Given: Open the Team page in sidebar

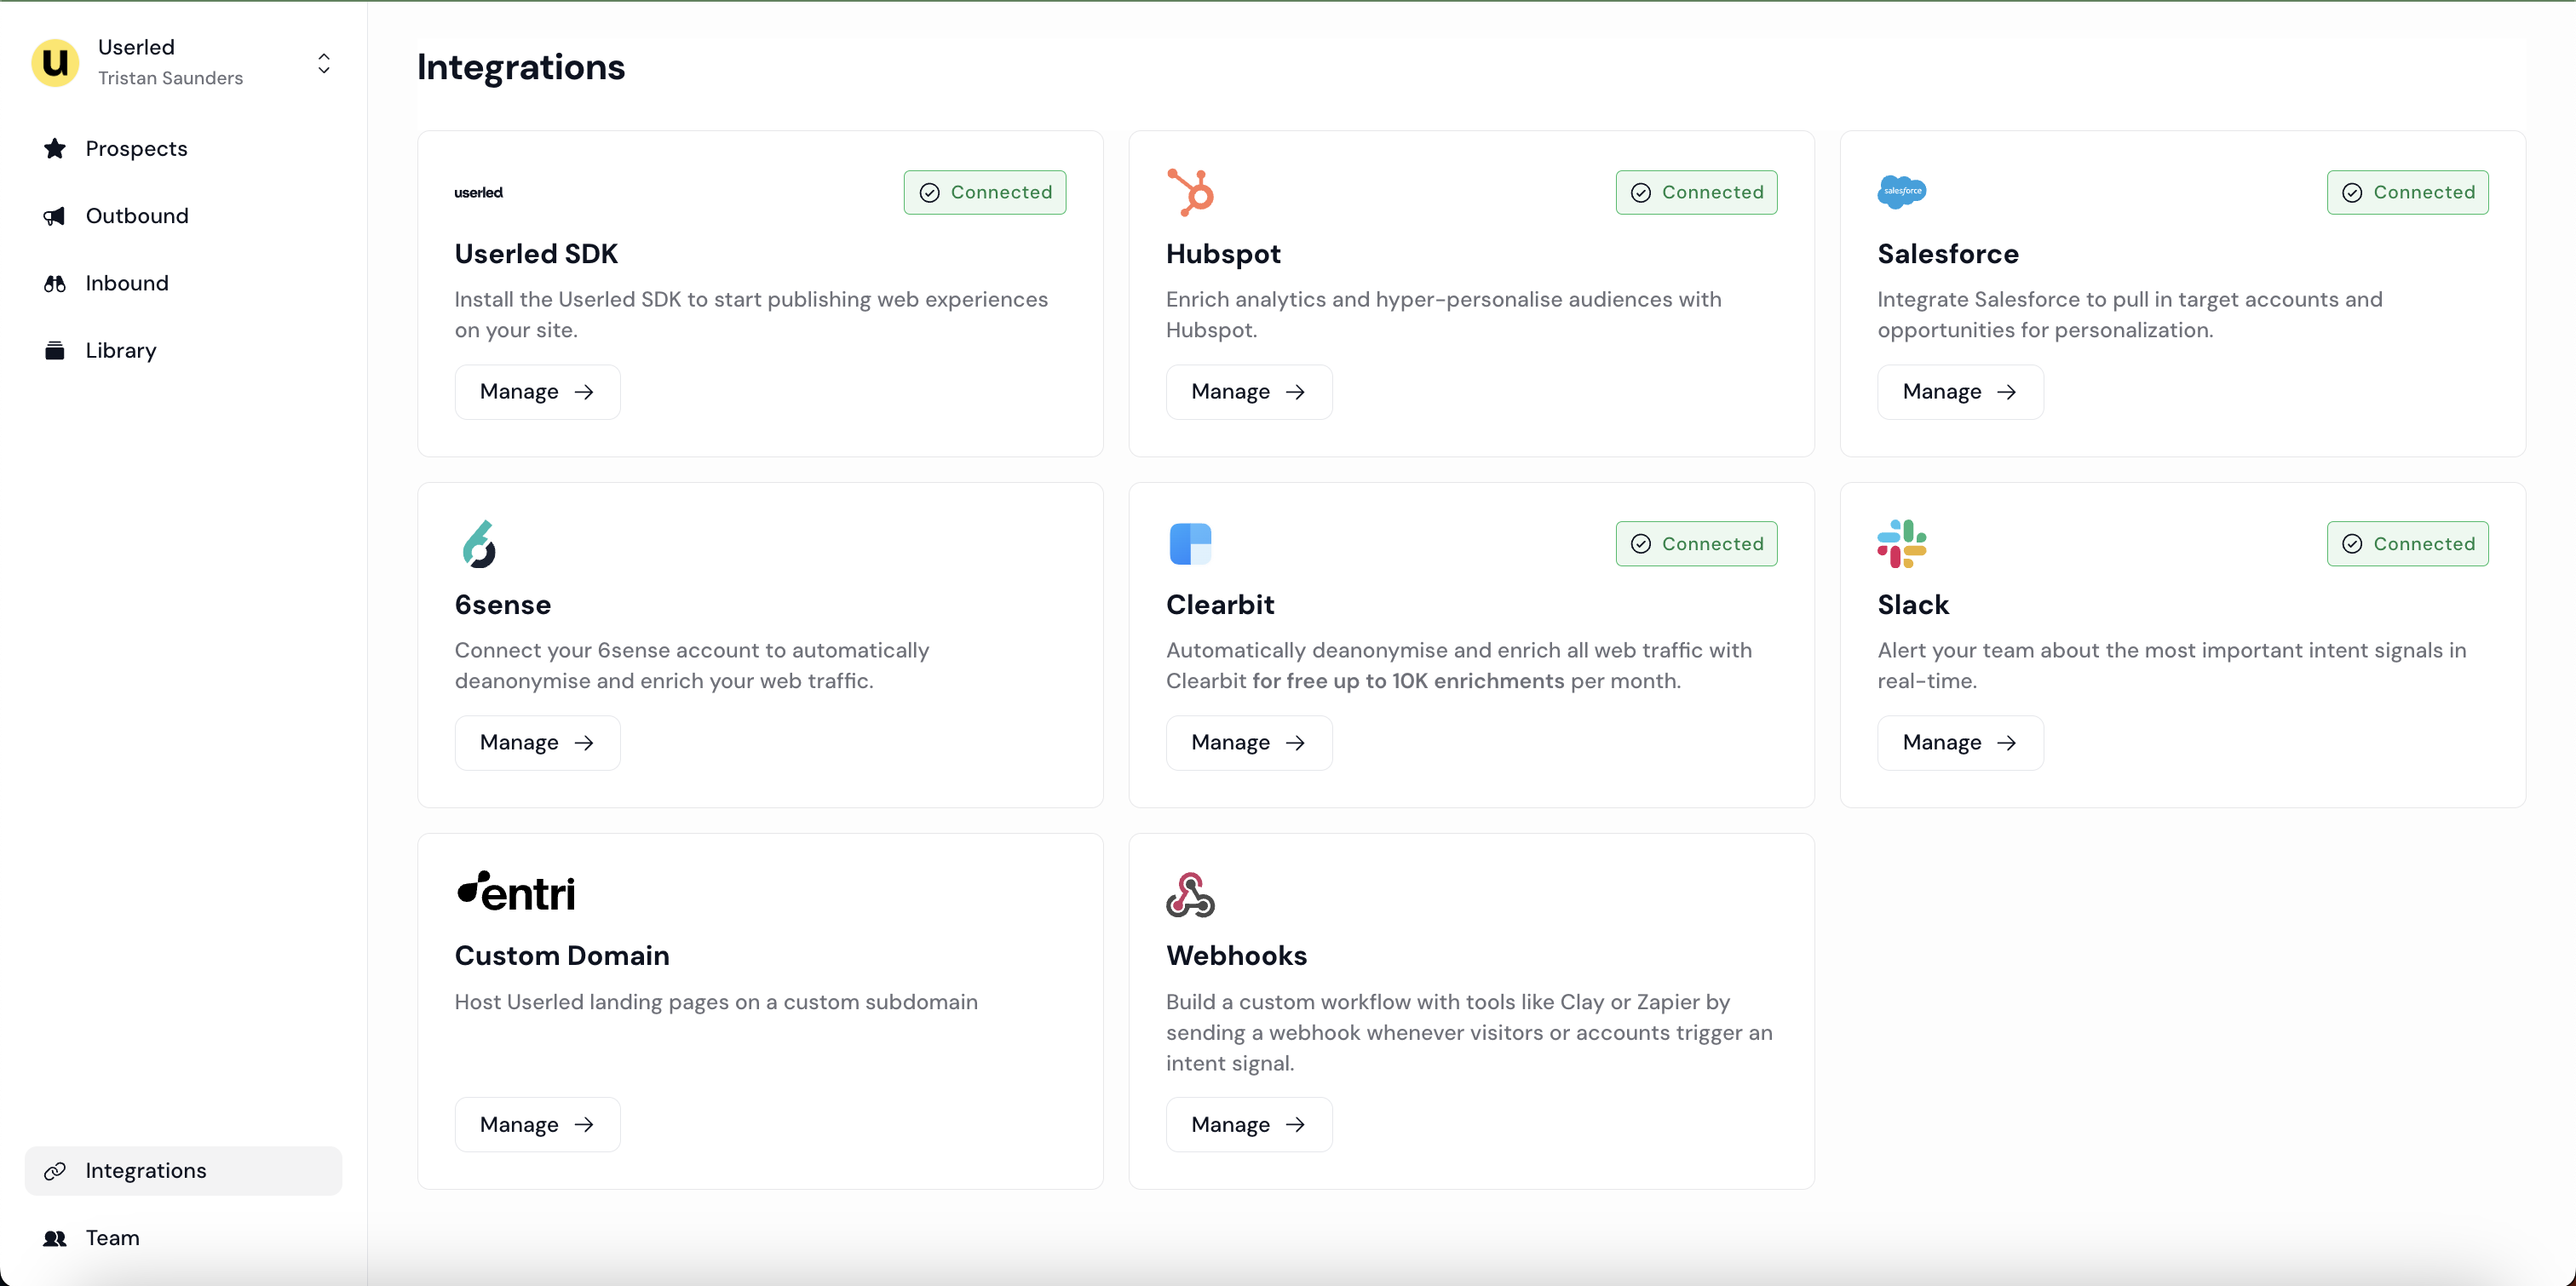Looking at the screenshot, I should pos(112,1238).
